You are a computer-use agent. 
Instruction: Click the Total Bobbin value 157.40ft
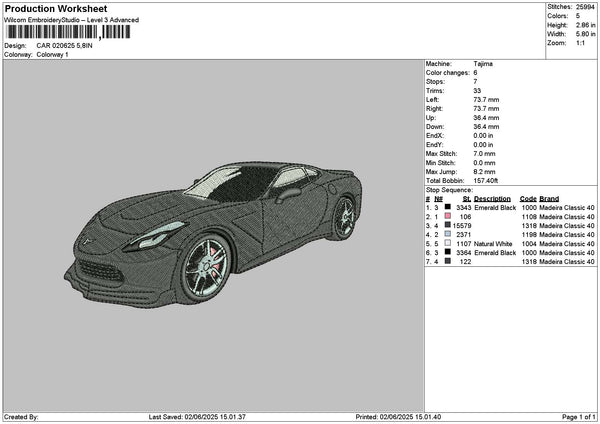[x=486, y=181]
